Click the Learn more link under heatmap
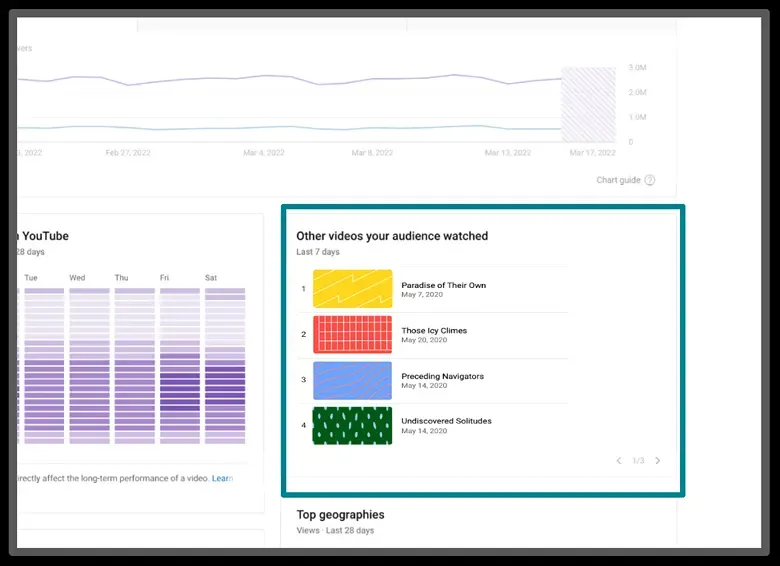Screen dimensions: 780x566 point(222,478)
